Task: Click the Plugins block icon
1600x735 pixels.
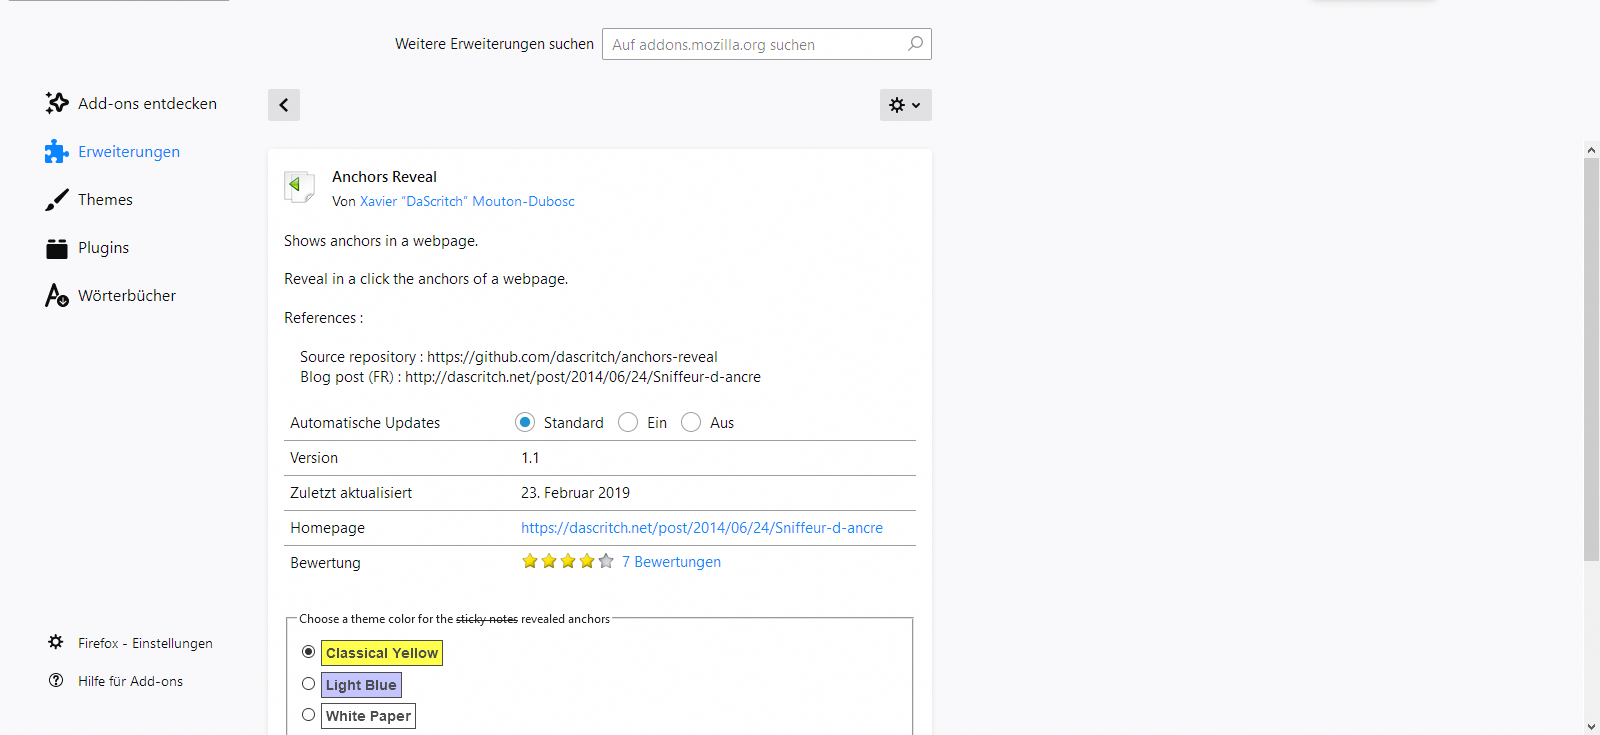Action: pos(57,248)
